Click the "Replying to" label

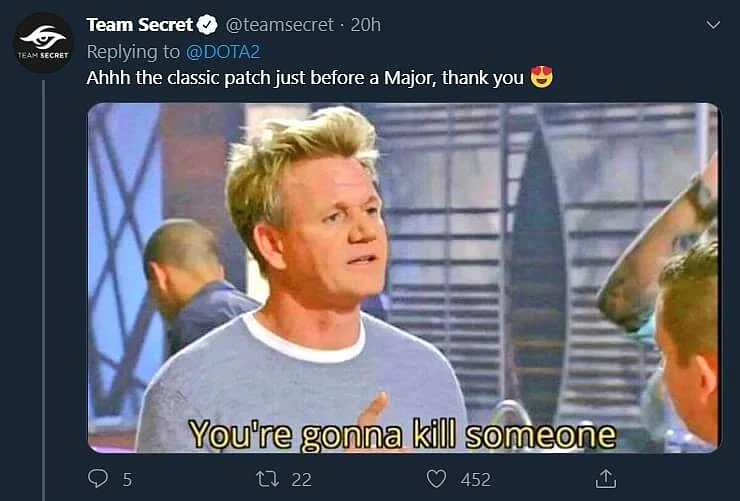click(x=133, y=52)
